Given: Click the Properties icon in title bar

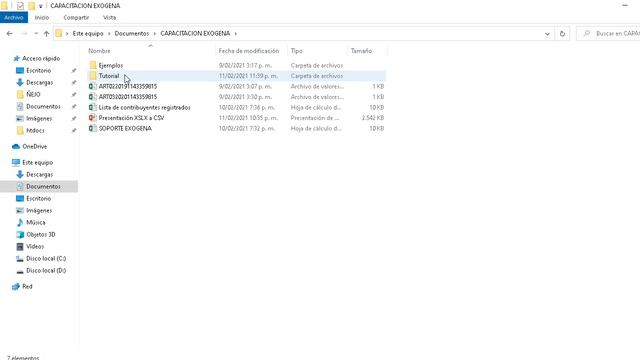Looking at the screenshot, I should [20, 6].
